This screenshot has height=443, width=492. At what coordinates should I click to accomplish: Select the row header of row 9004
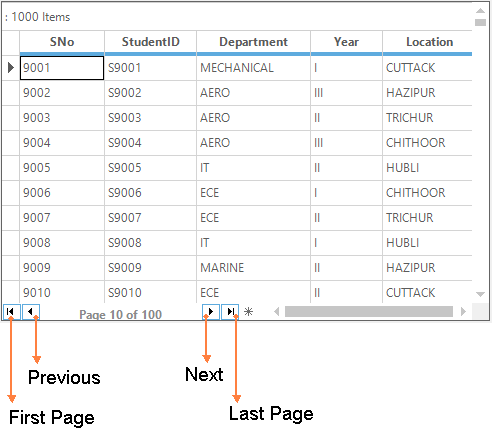(x=11, y=143)
